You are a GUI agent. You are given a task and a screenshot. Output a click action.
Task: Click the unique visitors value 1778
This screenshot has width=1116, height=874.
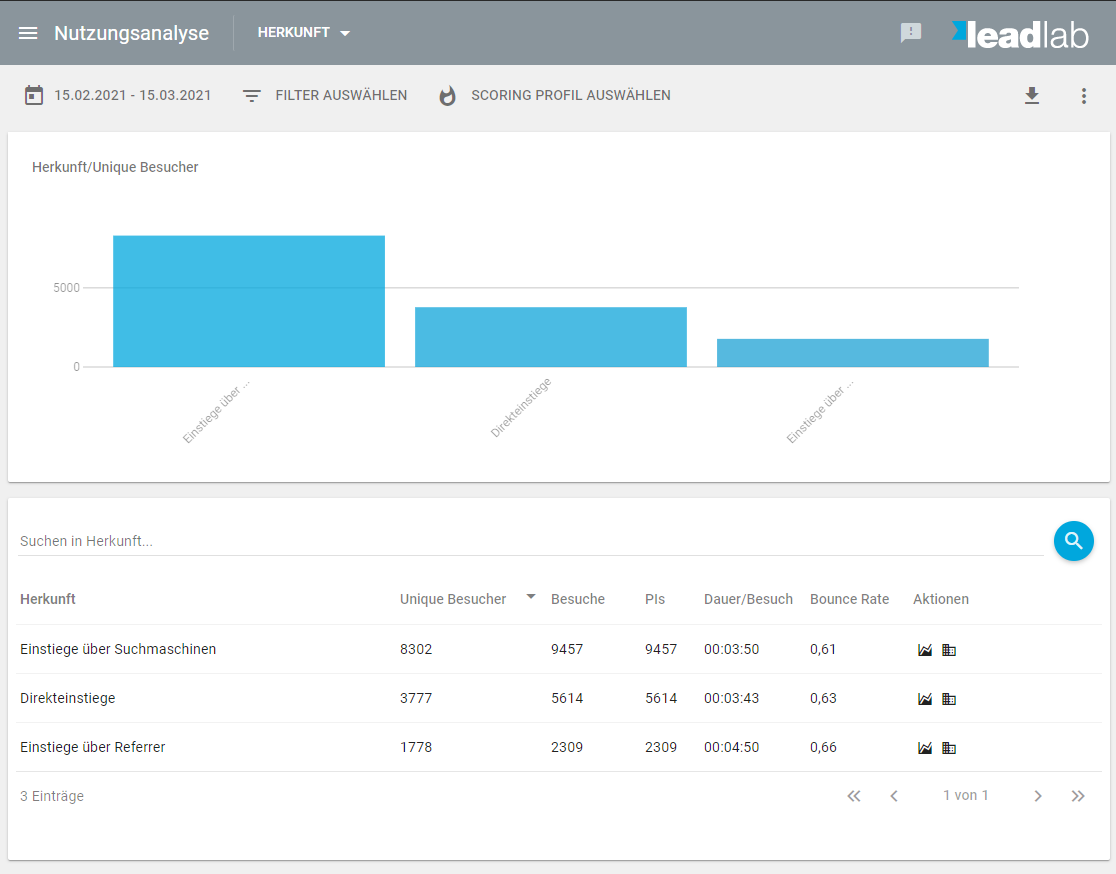pyautogui.click(x=416, y=747)
